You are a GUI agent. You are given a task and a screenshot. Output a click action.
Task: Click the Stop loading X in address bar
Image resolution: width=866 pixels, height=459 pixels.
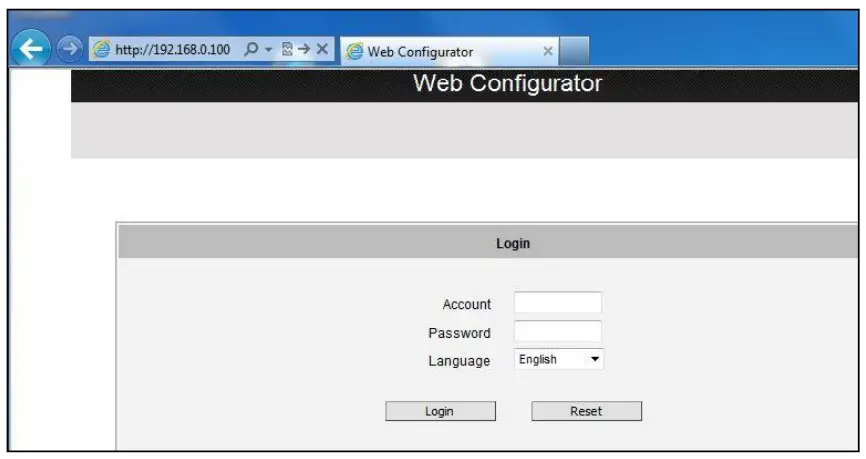[x=323, y=49]
